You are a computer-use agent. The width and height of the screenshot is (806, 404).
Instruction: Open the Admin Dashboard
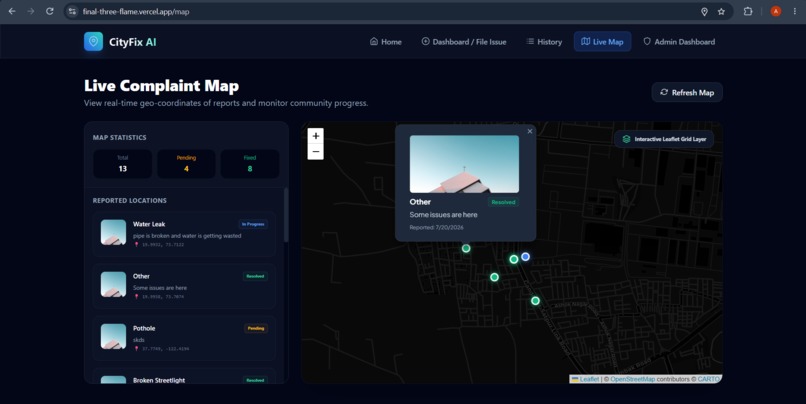679,42
